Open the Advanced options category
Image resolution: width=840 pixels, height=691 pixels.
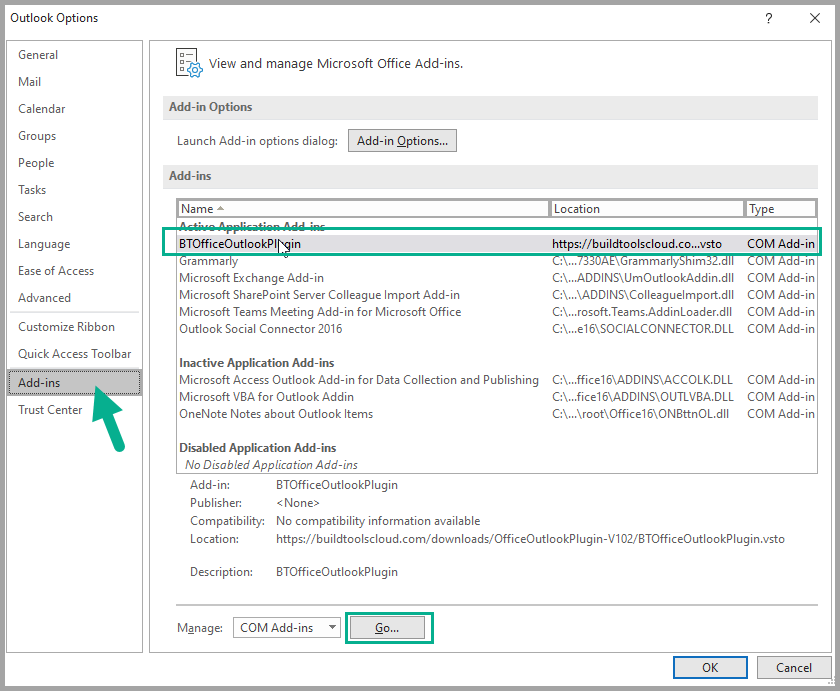[45, 298]
